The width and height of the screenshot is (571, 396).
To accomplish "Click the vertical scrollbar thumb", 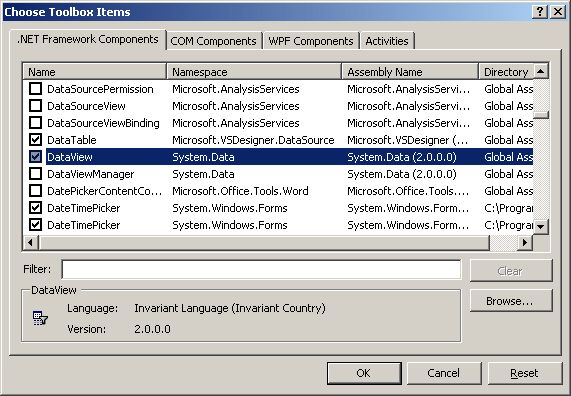I will 541,115.
